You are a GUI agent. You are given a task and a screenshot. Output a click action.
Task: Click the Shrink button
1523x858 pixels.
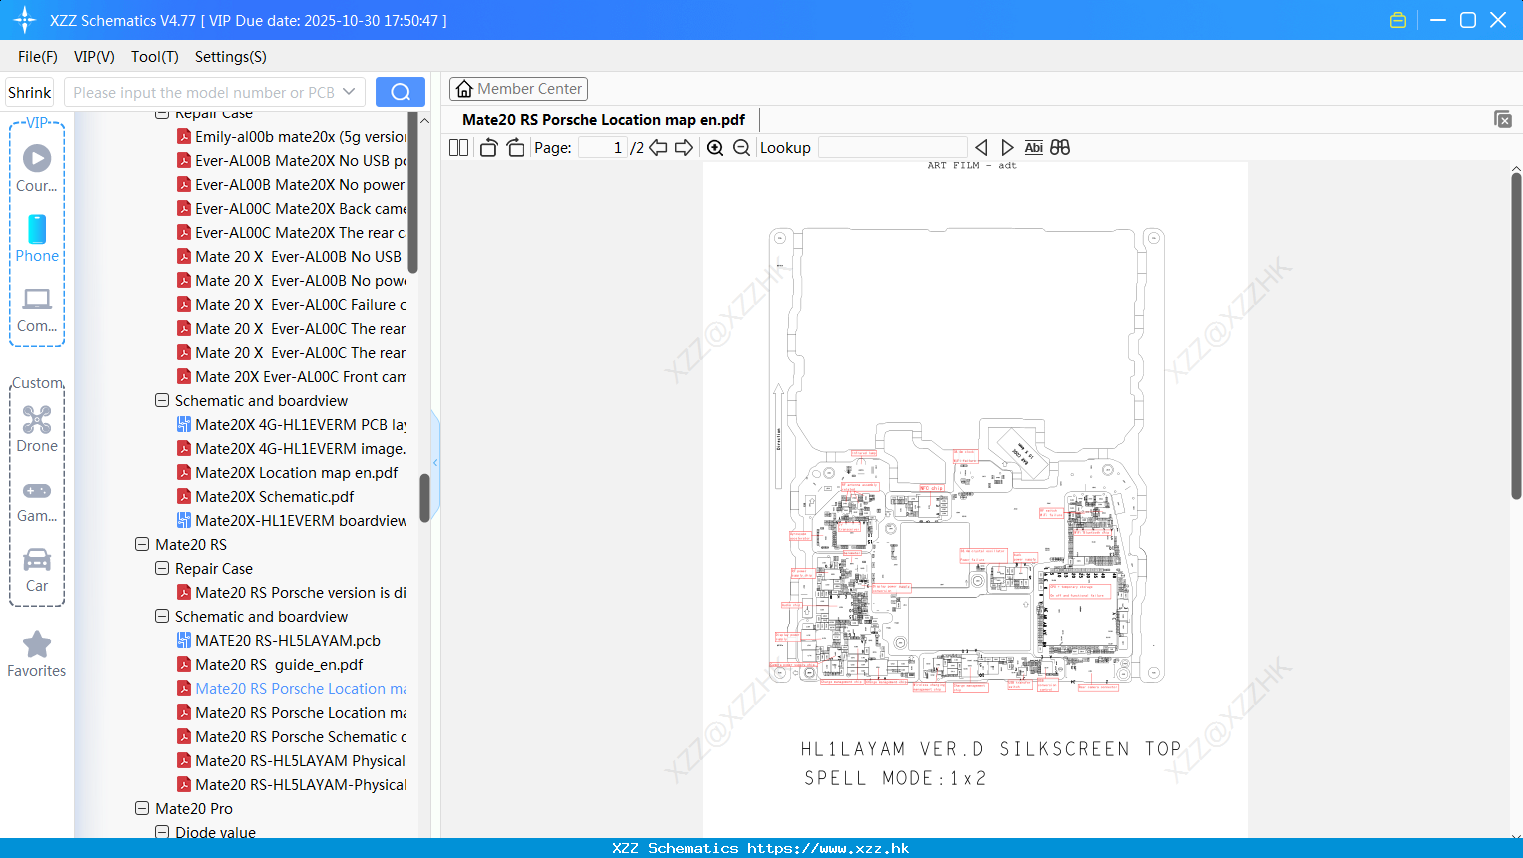(30, 92)
